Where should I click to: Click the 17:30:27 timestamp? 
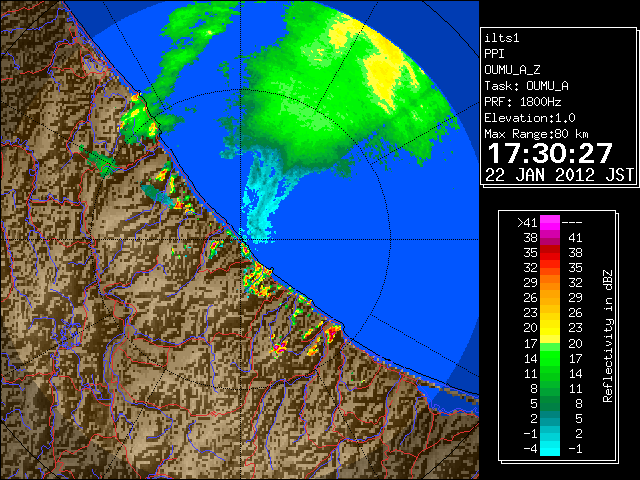[x=550, y=153]
